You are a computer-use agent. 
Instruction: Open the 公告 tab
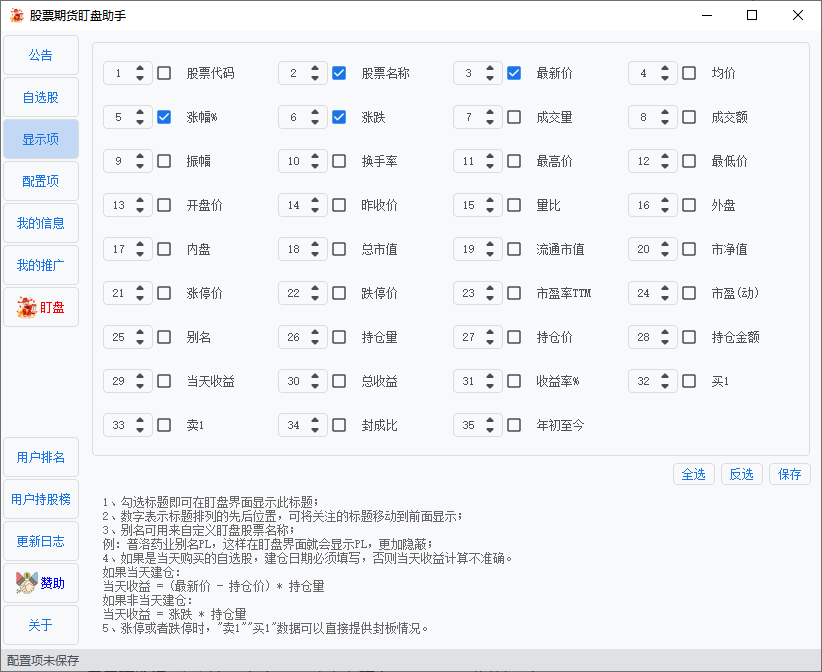pyautogui.click(x=41, y=55)
